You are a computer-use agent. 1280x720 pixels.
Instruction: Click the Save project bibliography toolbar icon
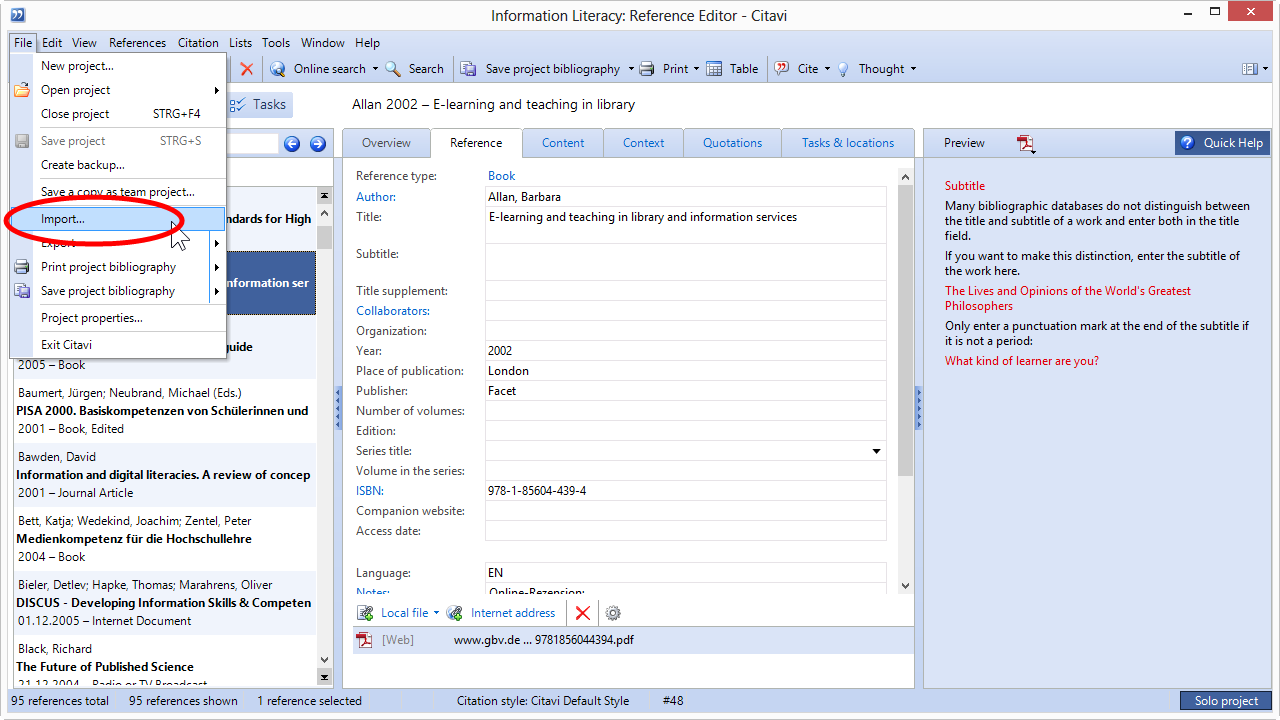(468, 69)
